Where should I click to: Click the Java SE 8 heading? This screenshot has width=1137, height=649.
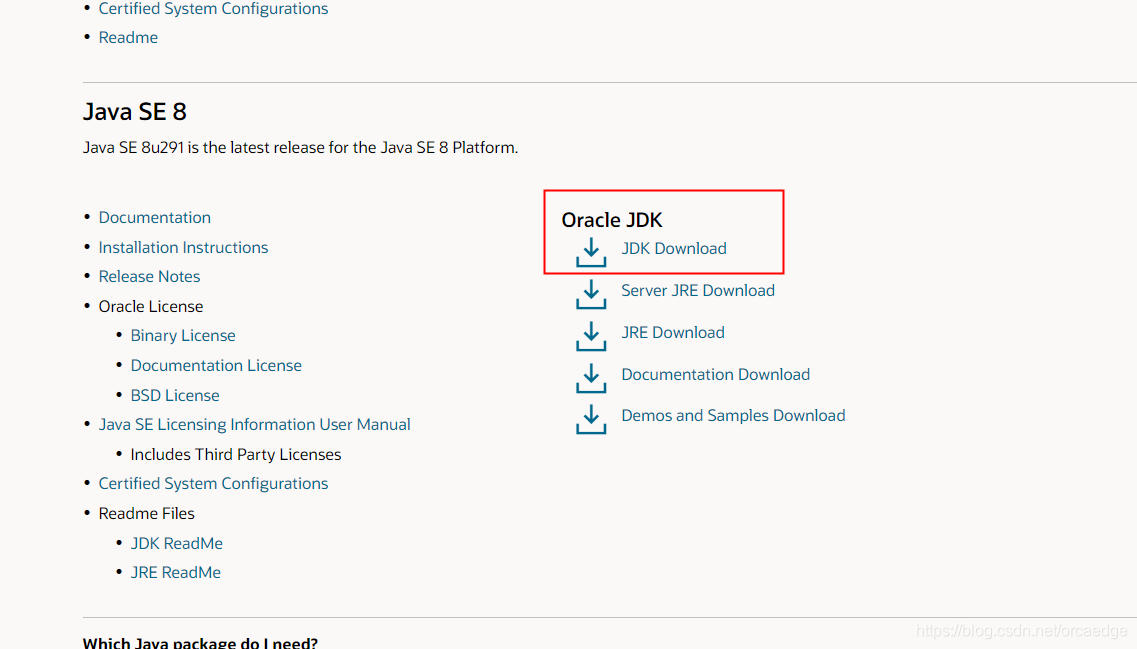tap(135, 112)
